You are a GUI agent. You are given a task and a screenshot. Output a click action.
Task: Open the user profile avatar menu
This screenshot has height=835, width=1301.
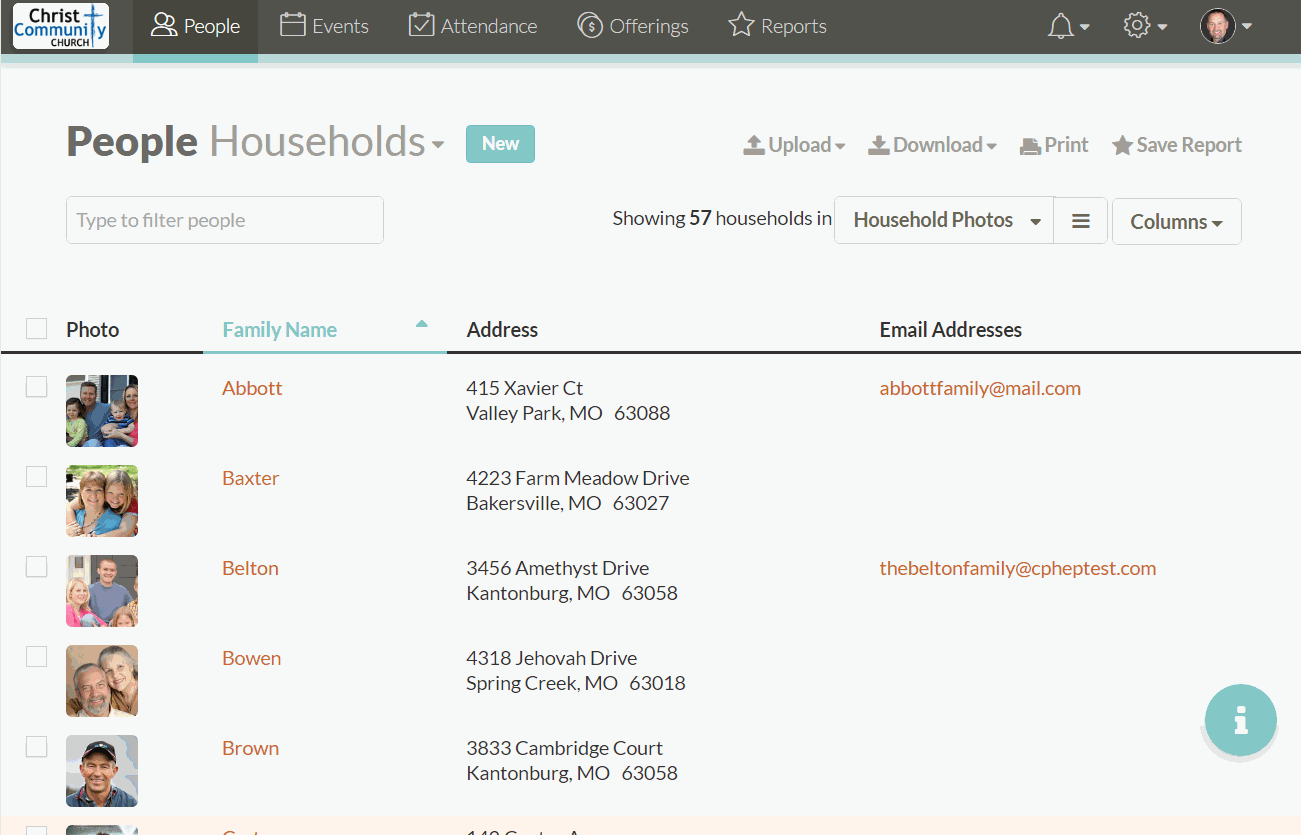click(x=1226, y=26)
